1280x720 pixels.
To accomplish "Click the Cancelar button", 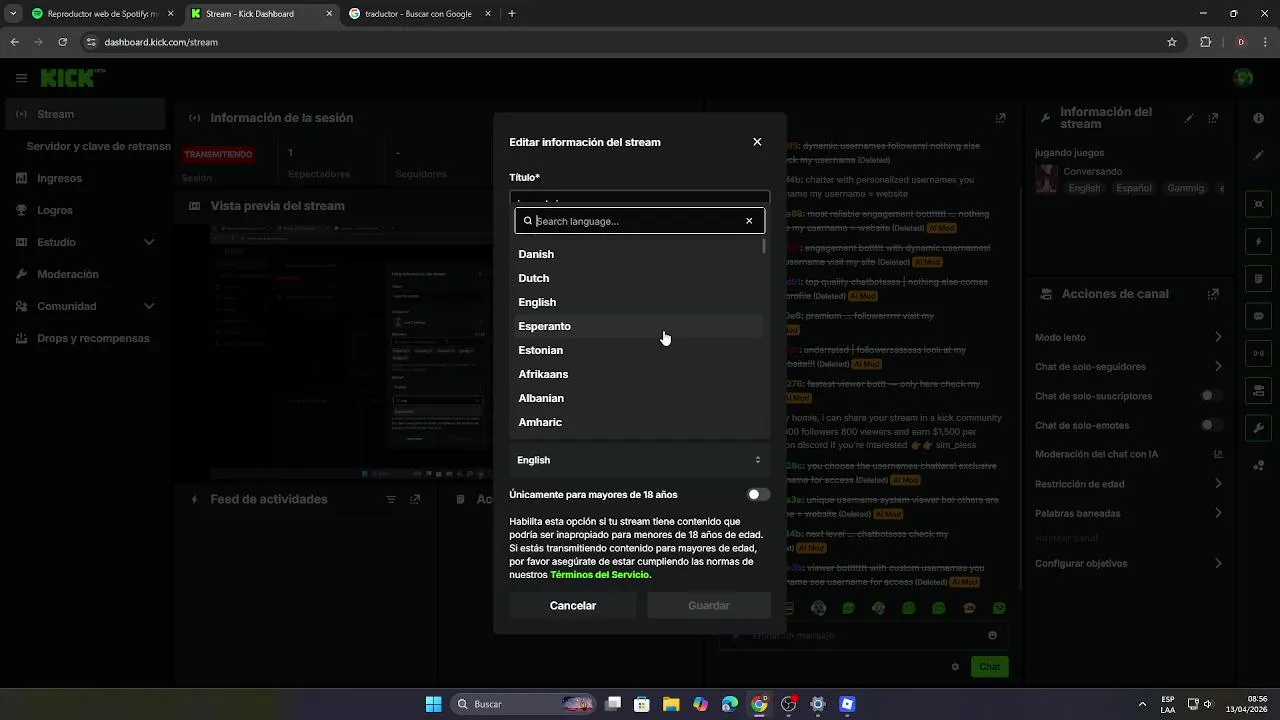I will click(x=573, y=605).
